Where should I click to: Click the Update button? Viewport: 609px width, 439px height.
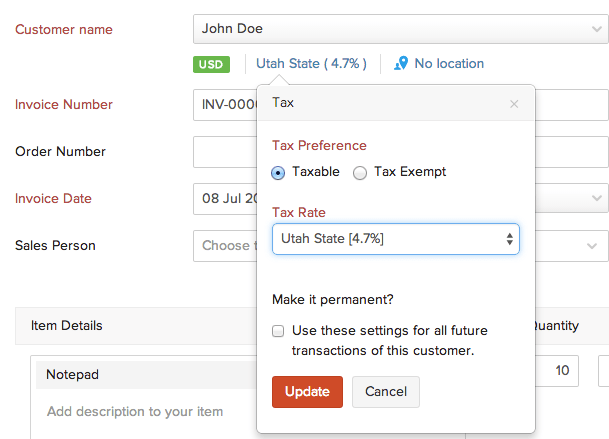click(307, 391)
